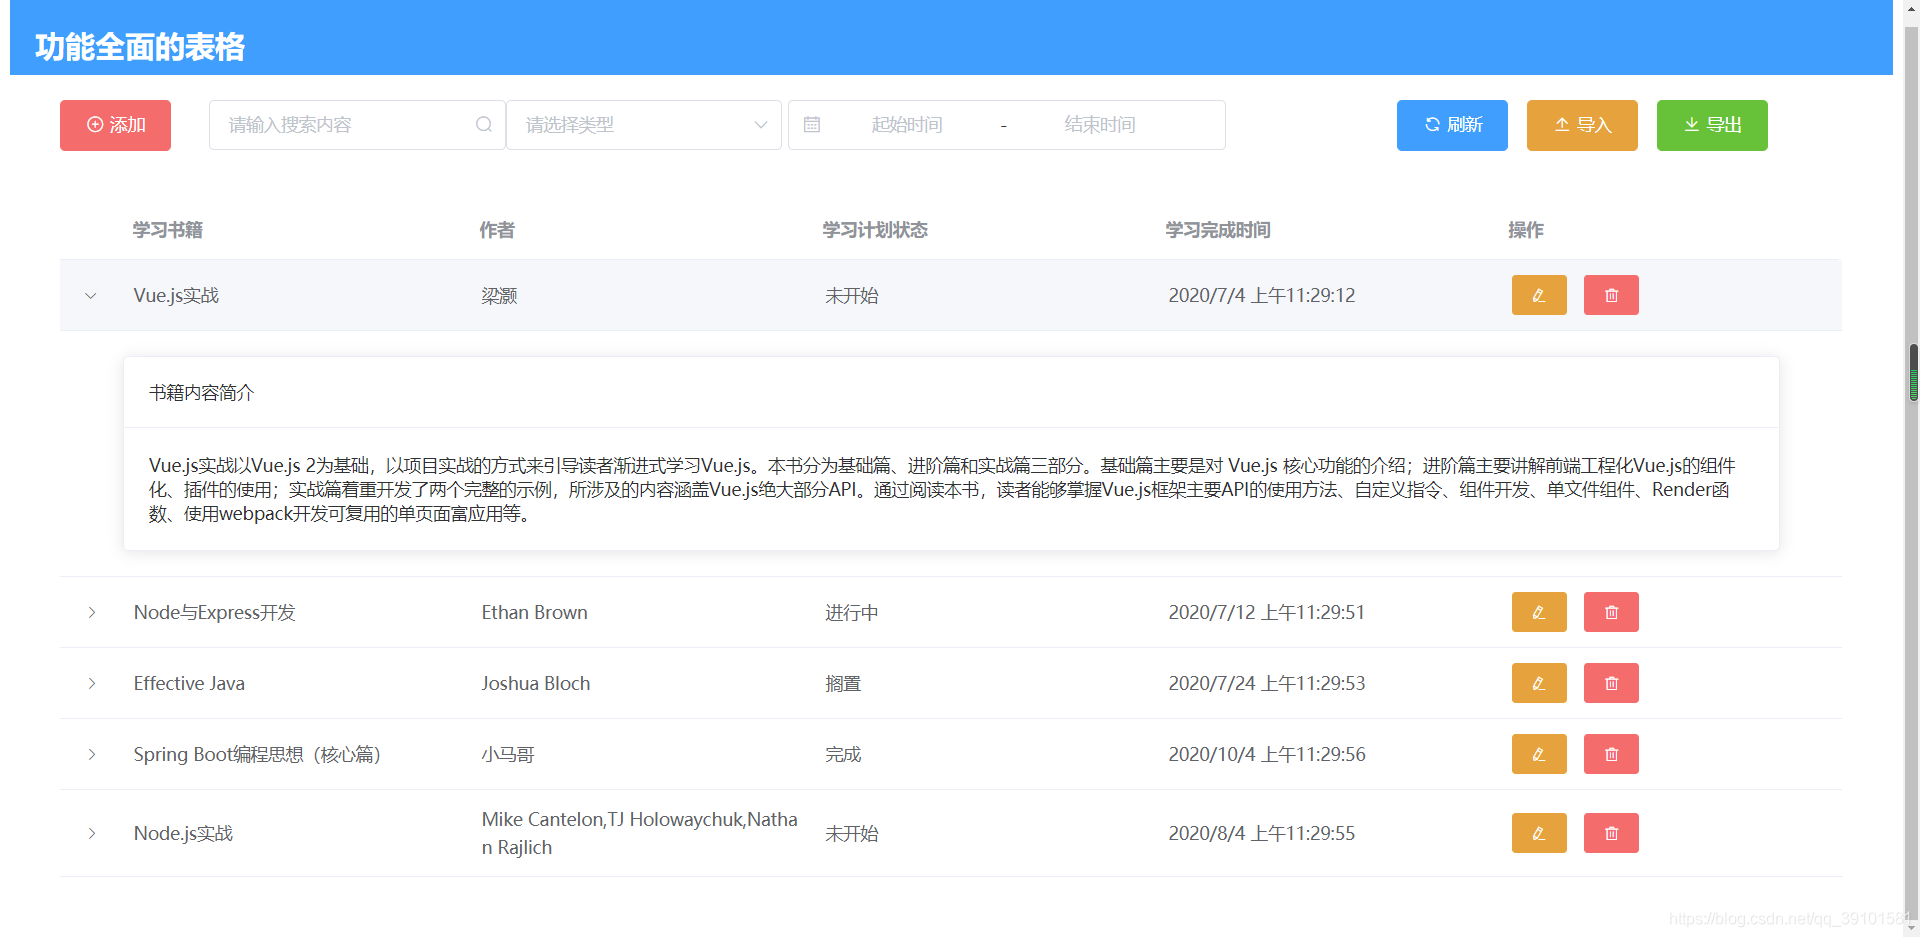This screenshot has width=1920, height=937.
Task: Expand the Spring Boot编程思想 row
Action: (91, 754)
